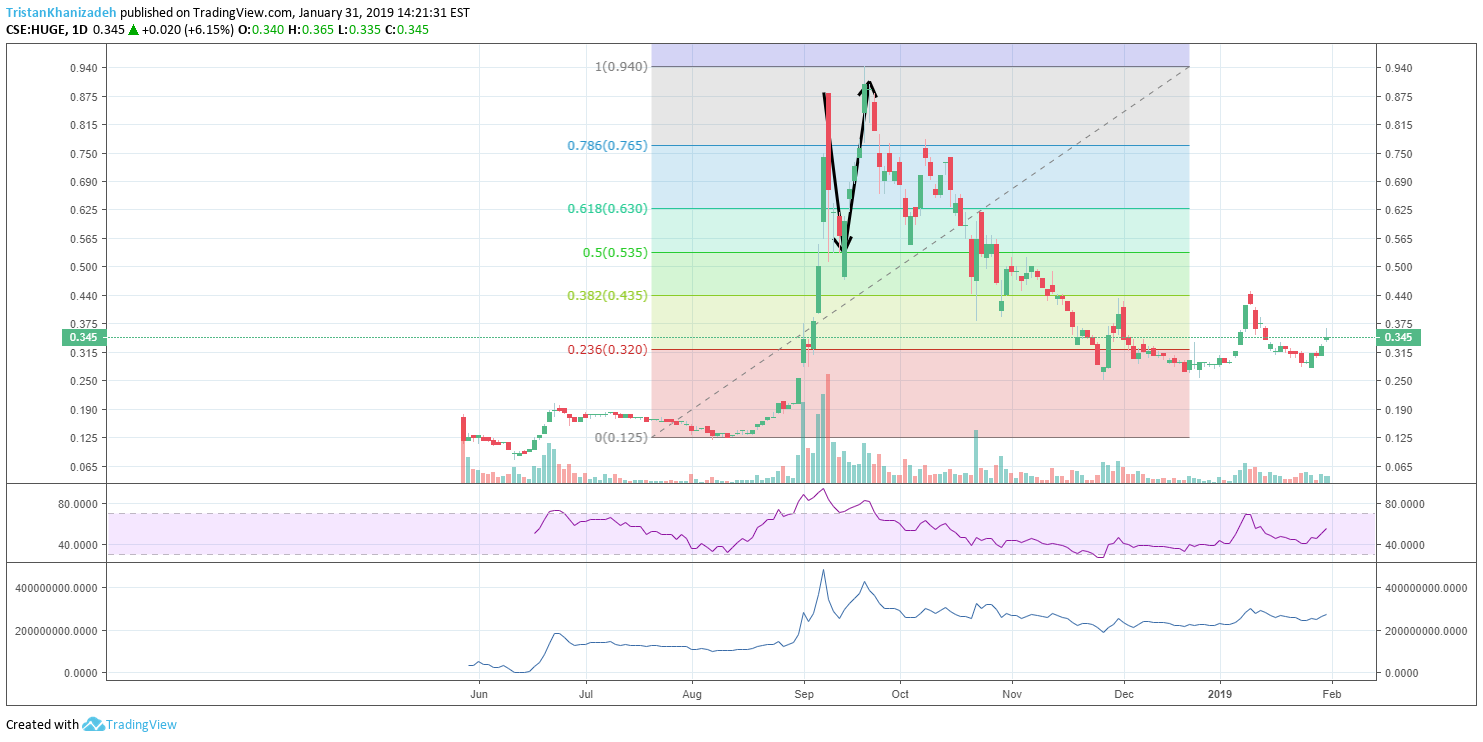Screen dimensions: 1483x742
Task: Click the TradingView cloud logo icon
Action: pos(93,724)
